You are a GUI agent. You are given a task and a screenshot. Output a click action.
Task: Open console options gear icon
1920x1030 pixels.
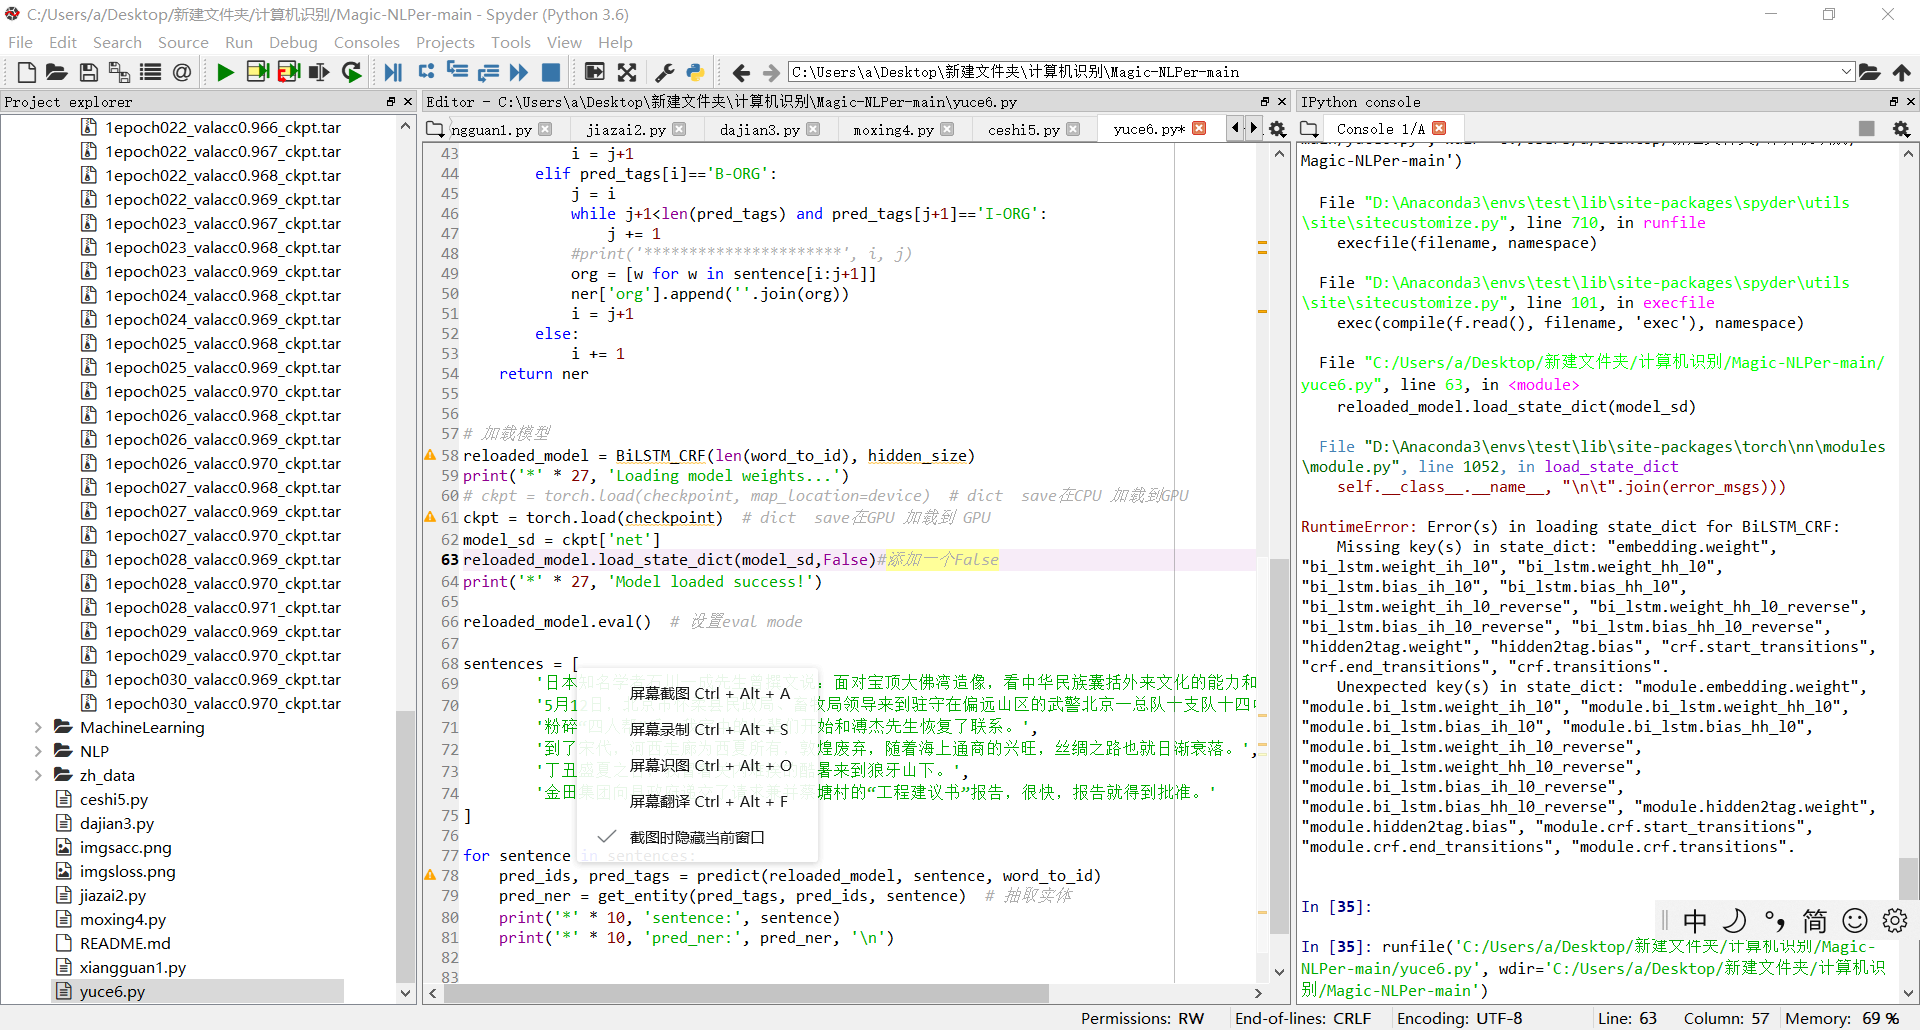pyautogui.click(x=1901, y=129)
